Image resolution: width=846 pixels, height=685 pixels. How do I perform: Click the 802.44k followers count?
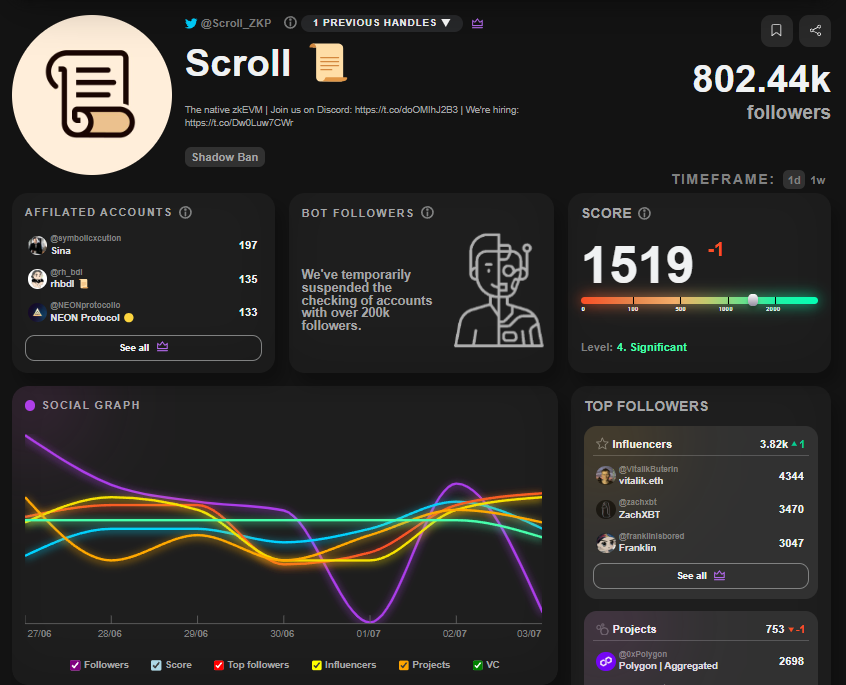[761, 79]
